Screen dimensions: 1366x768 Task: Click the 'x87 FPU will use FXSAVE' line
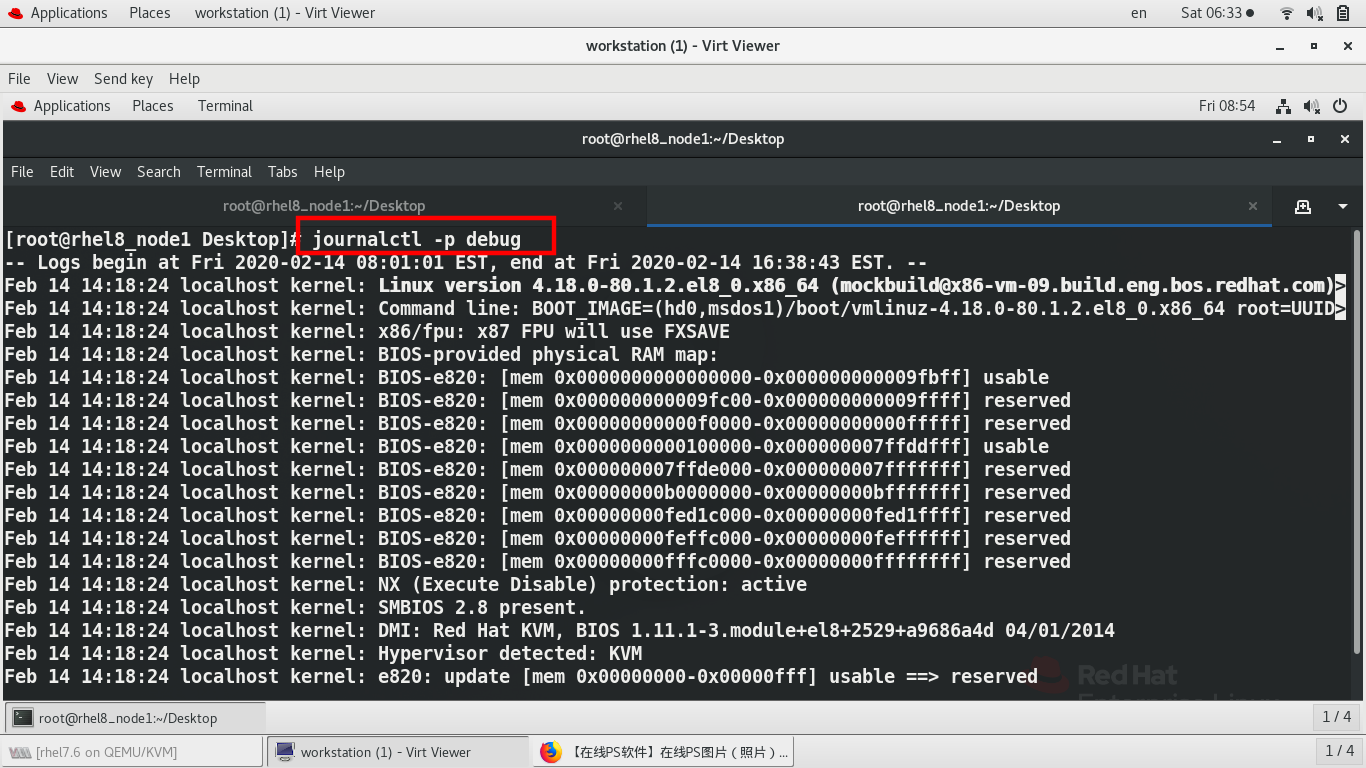(x=367, y=332)
